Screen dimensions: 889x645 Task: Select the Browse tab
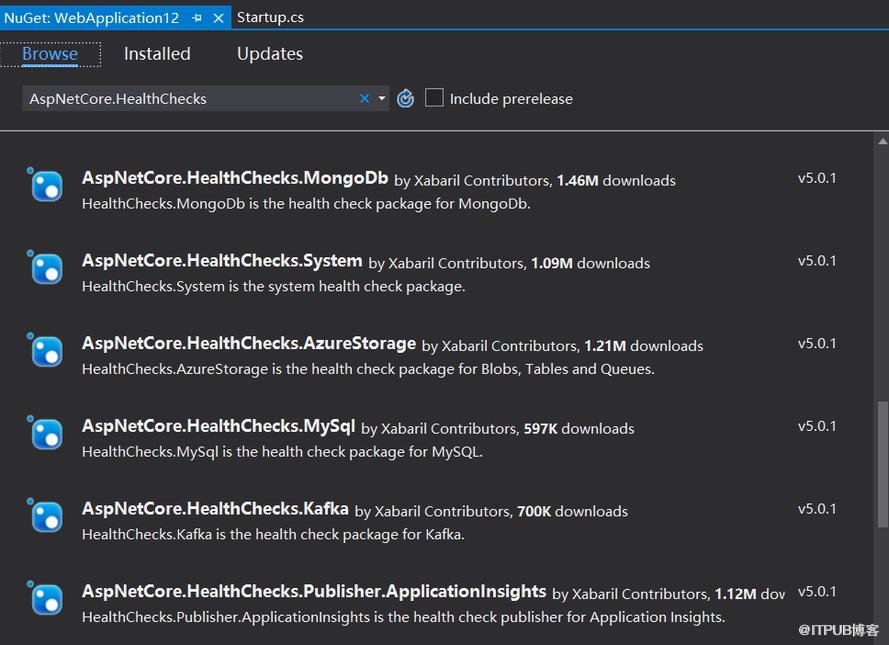tap(50, 54)
